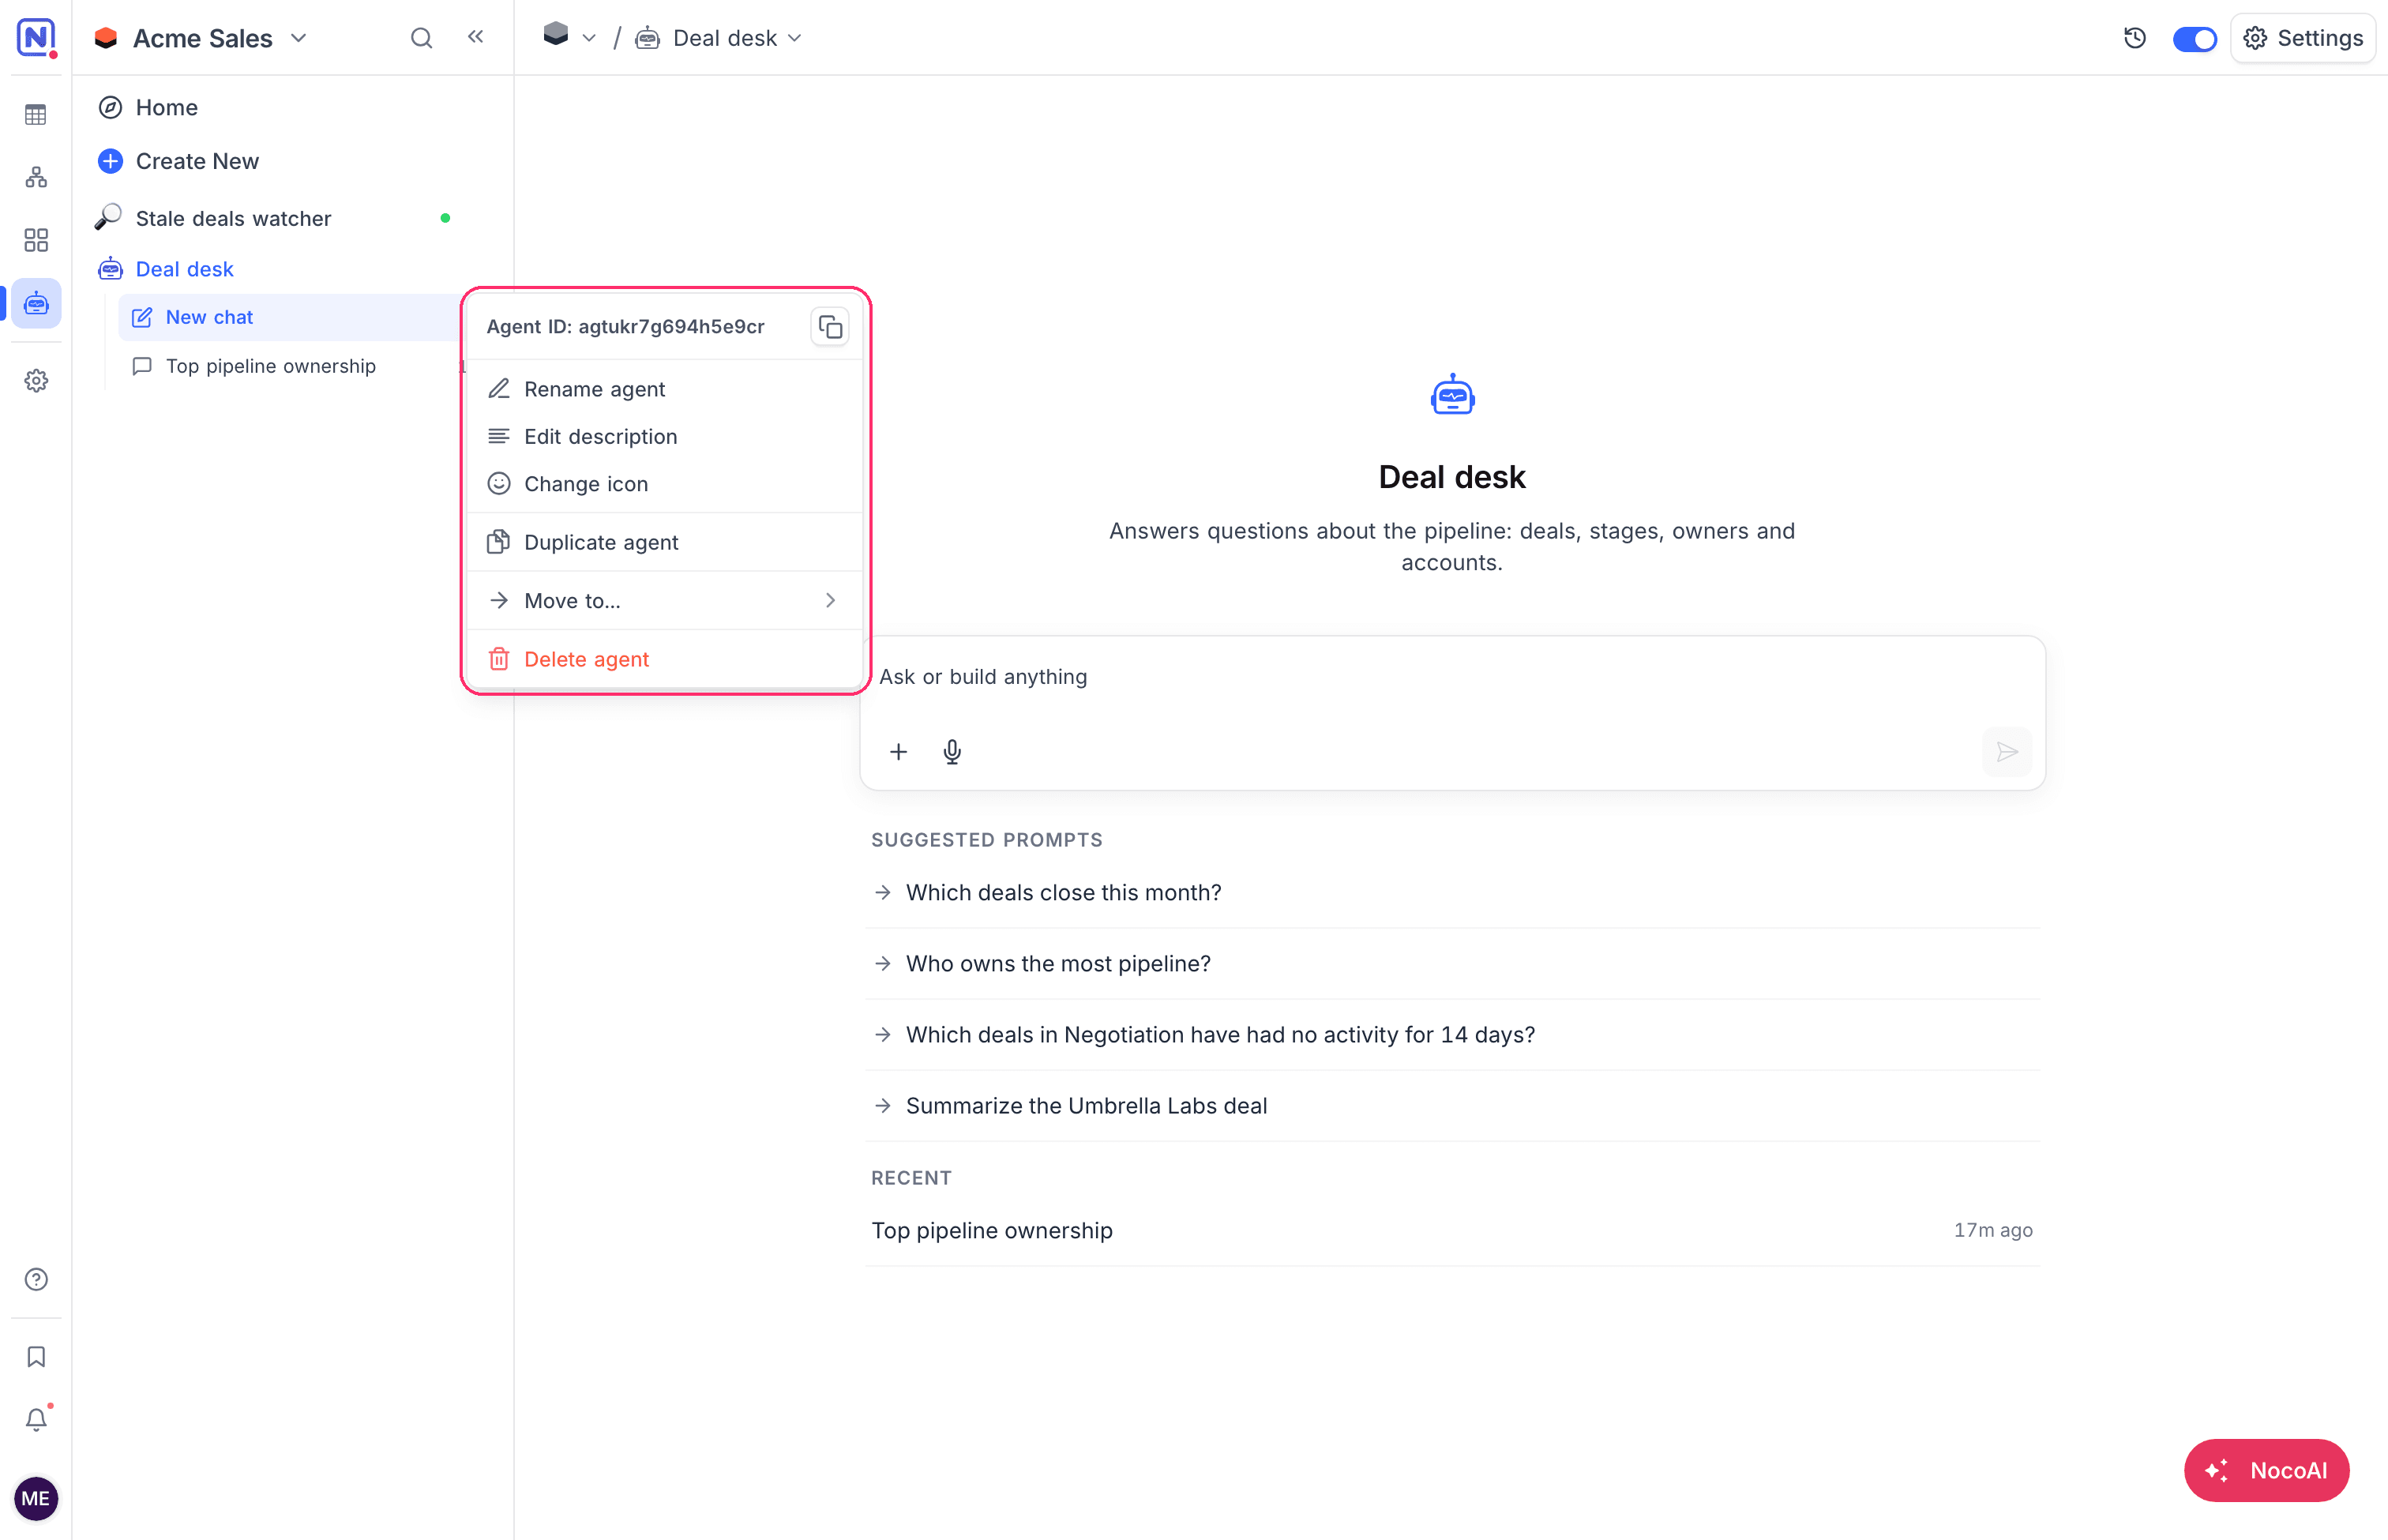Open the ME user avatar
Image resolution: width=2388 pixels, height=1540 pixels.
[x=36, y=1498]
